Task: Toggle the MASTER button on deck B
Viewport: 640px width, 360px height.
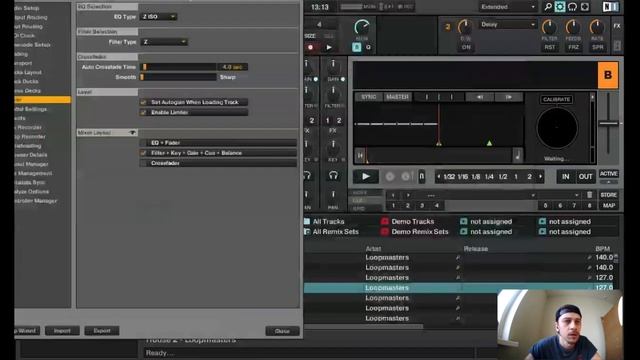Action: [x=398, y=97]
